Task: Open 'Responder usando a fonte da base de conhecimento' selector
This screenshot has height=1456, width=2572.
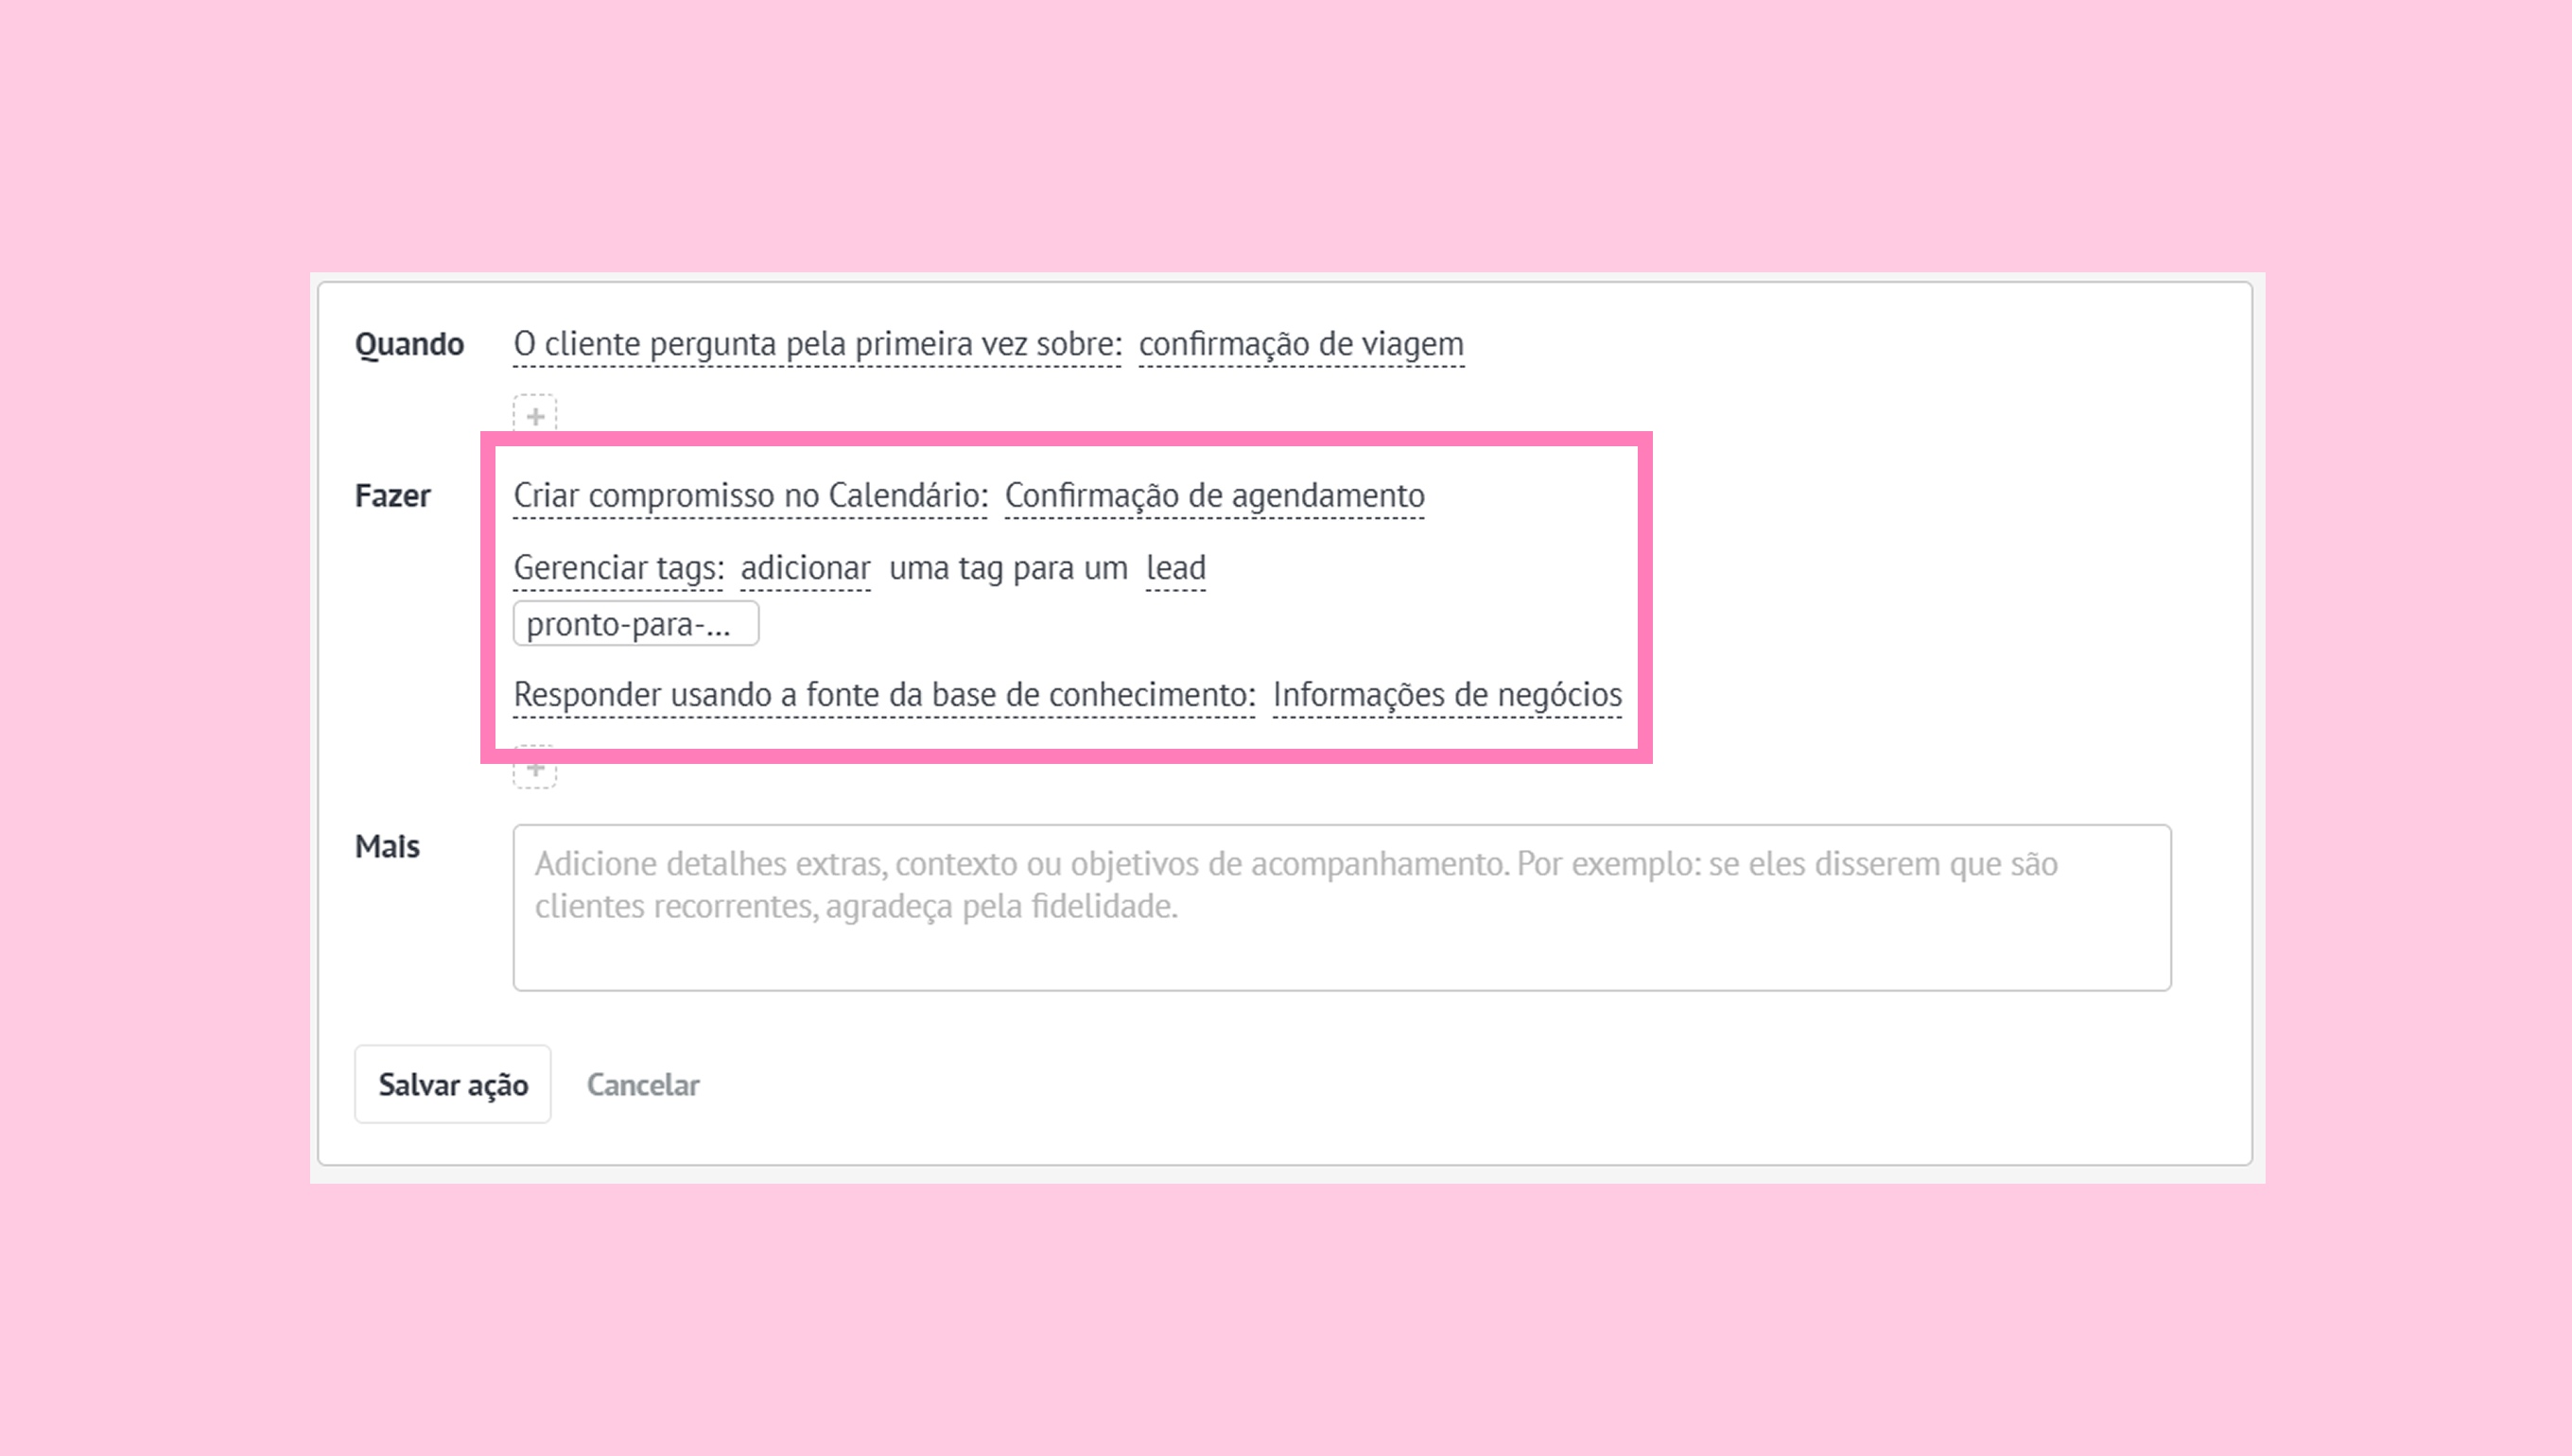Action: pos(885,695)
